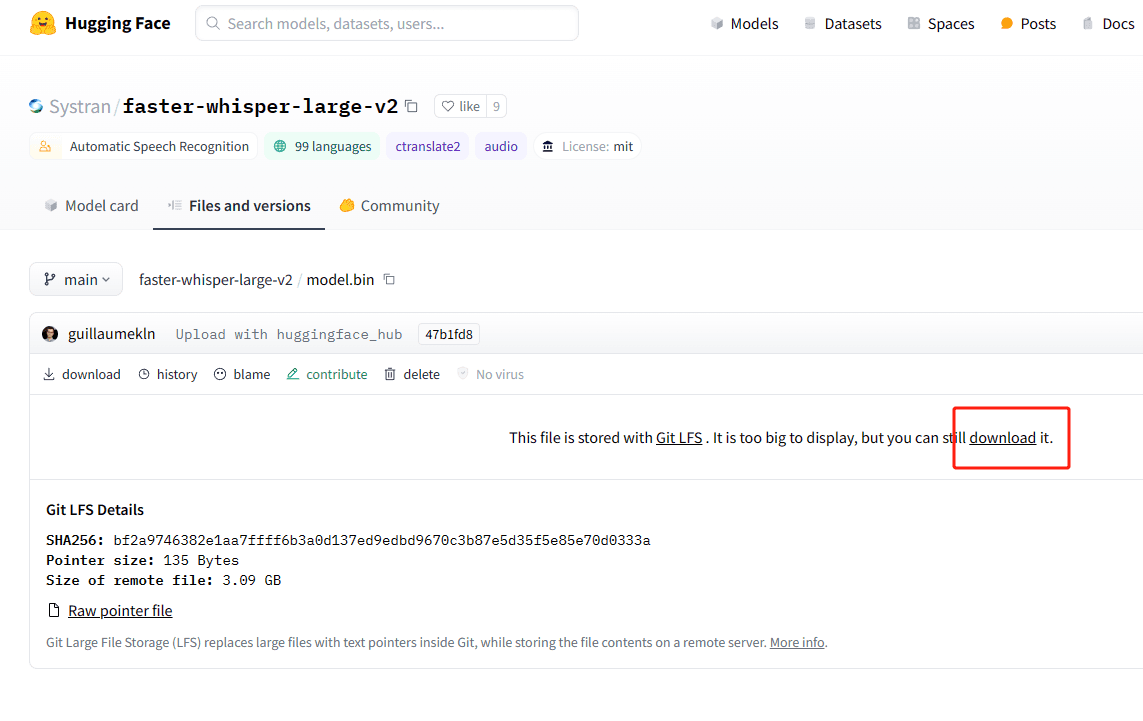Click the No virus shield badge
The image size is (1143, 721).
[x=490, y=373]
